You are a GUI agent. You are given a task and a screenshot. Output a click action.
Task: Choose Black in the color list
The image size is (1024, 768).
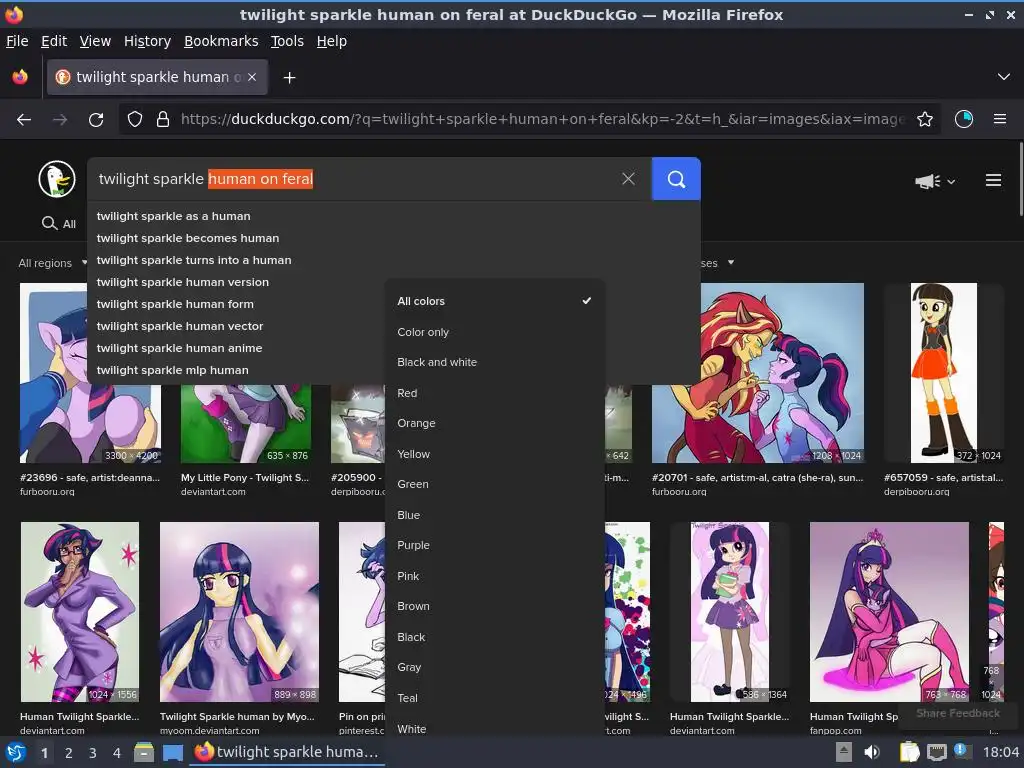tap(494, 637)
